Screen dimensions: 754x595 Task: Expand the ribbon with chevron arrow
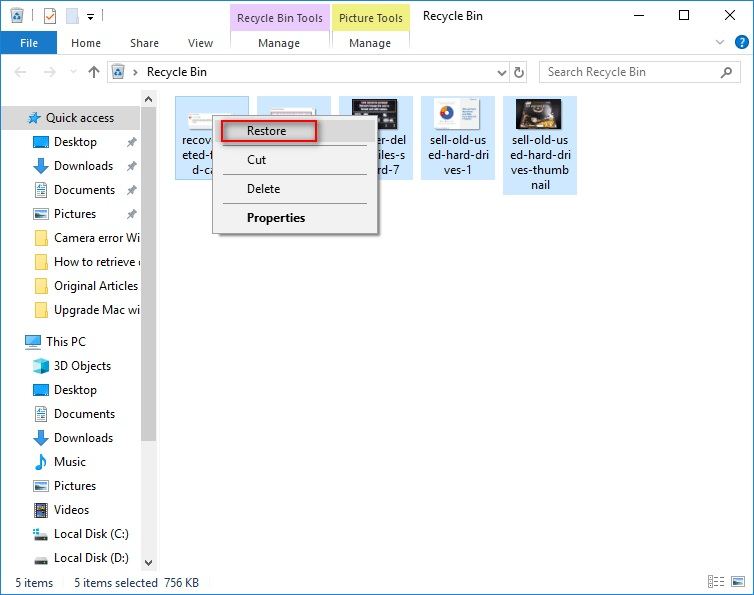pos(719,42)
